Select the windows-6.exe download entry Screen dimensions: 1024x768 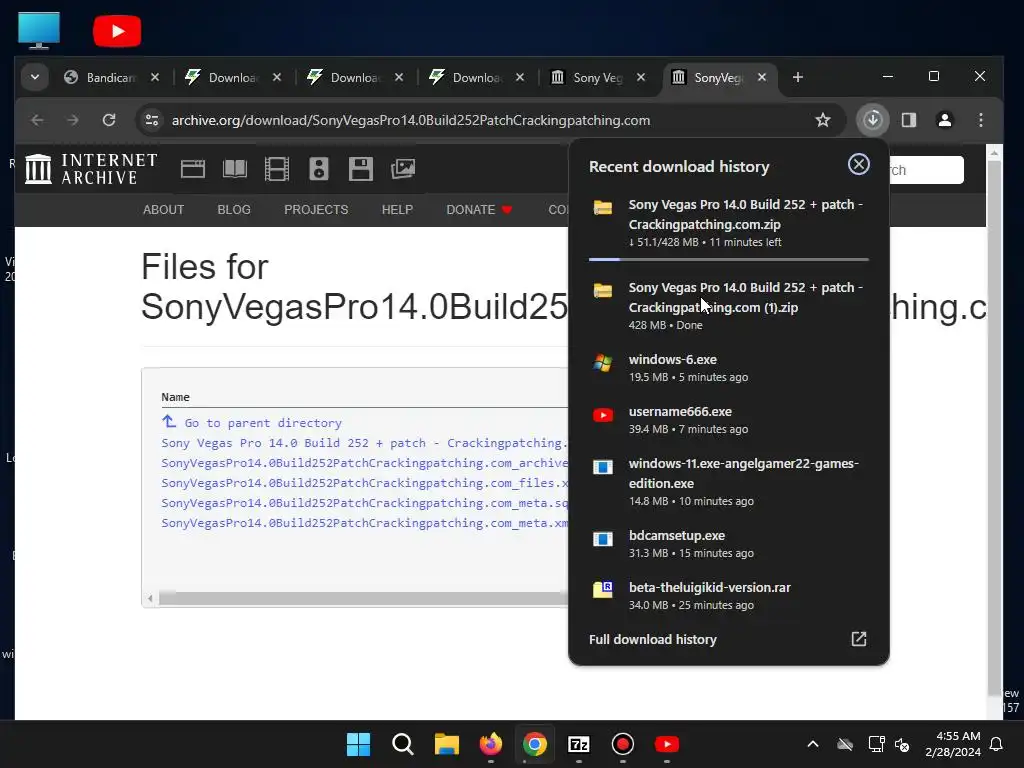[x=729, y=368]
